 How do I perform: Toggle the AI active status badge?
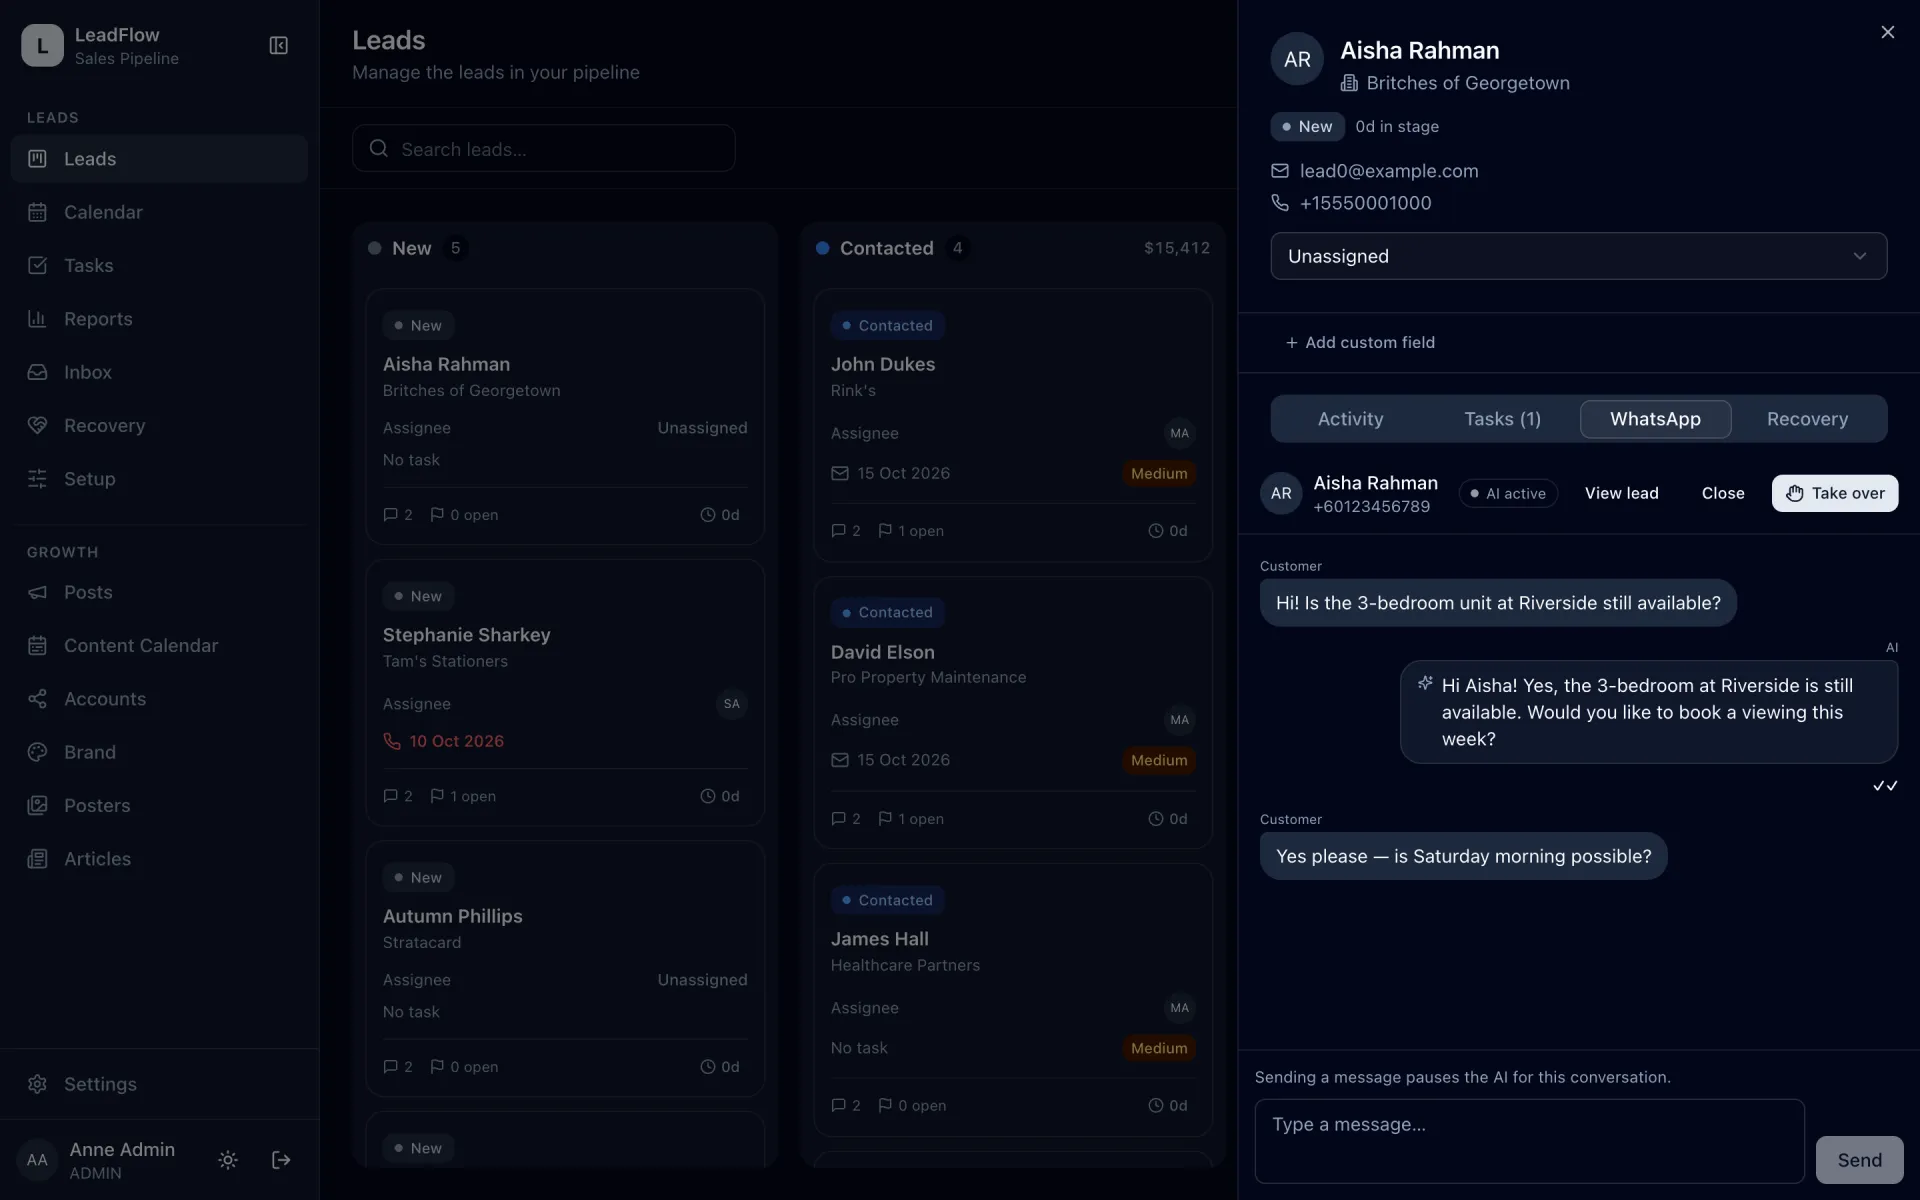point(1508,493)
